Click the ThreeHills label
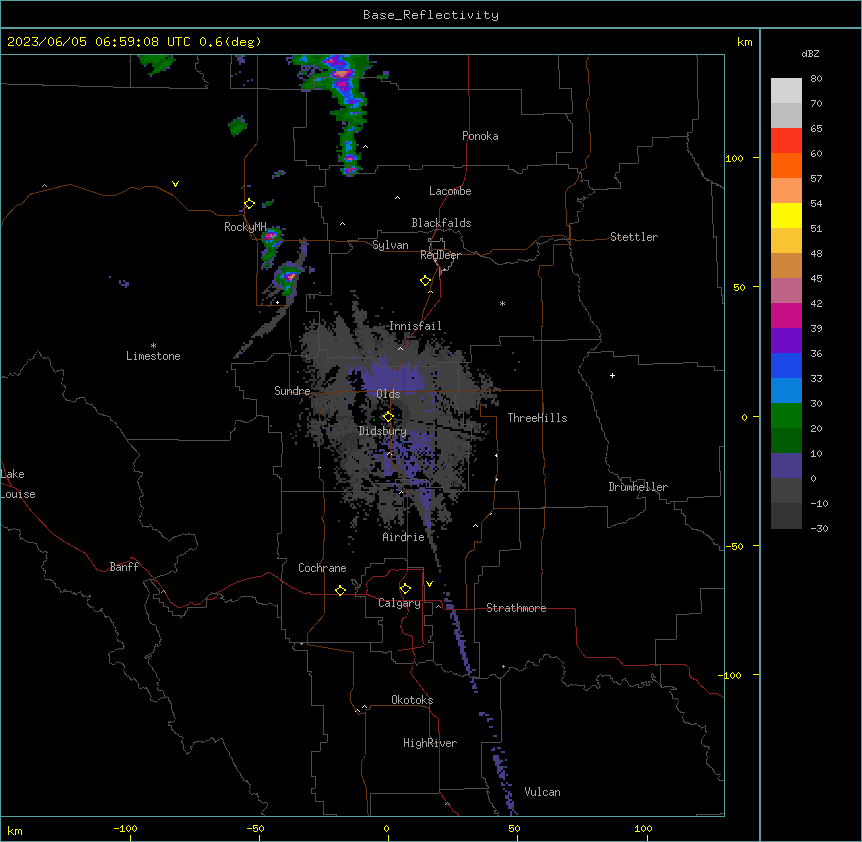Screen dimensions: 862x842 click(537, 418)
